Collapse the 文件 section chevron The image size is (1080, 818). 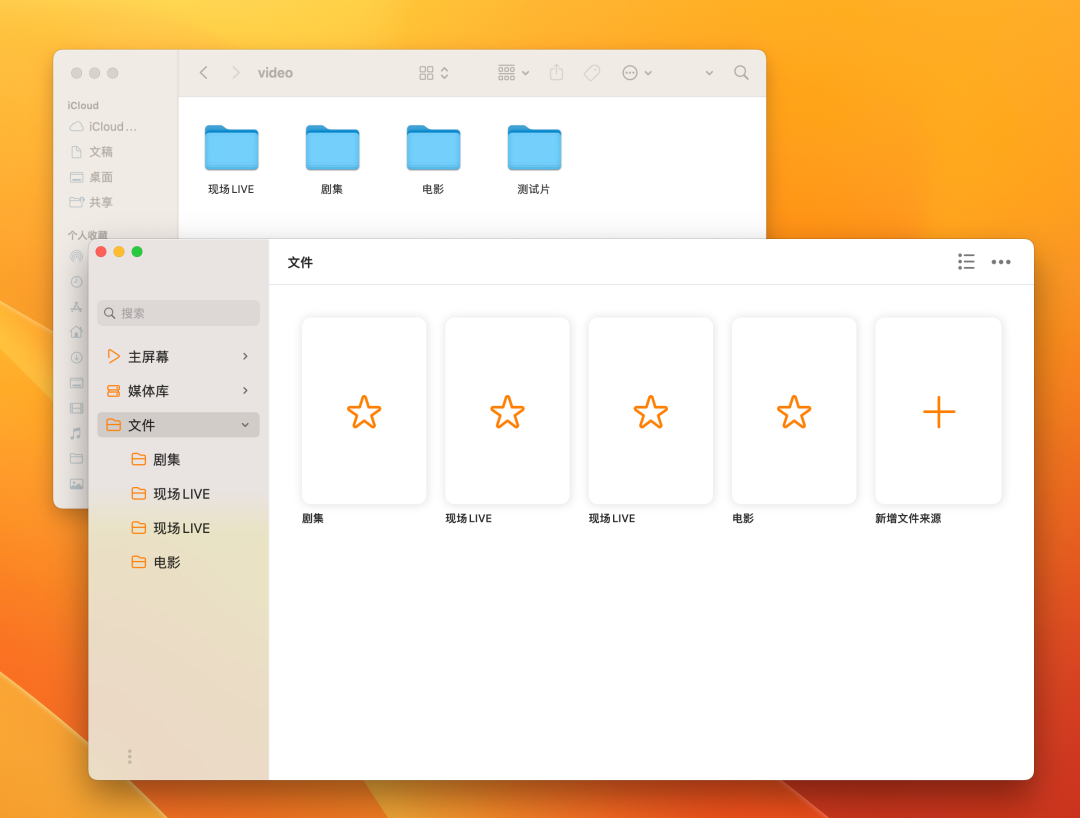[245, 425]
